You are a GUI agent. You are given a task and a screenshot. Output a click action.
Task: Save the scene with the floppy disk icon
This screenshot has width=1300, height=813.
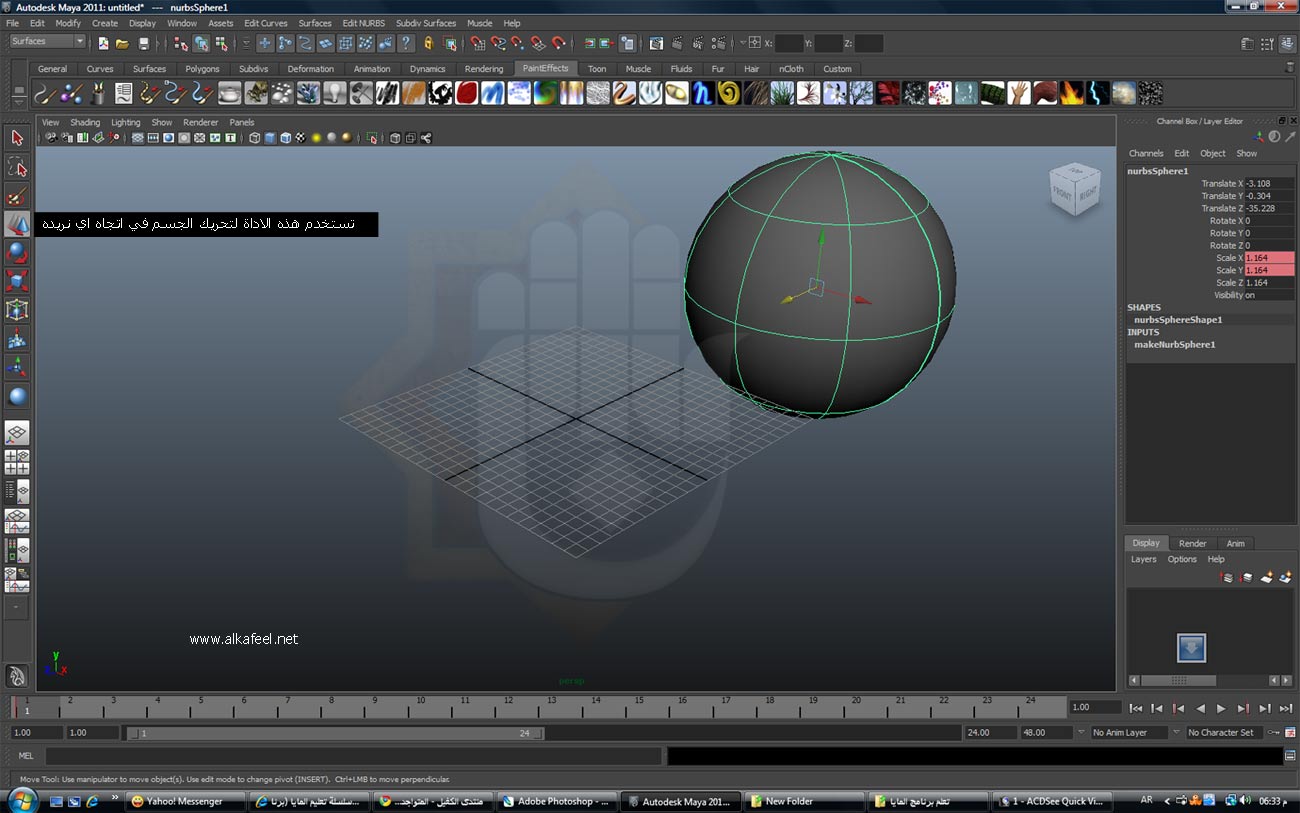[144, 43]
